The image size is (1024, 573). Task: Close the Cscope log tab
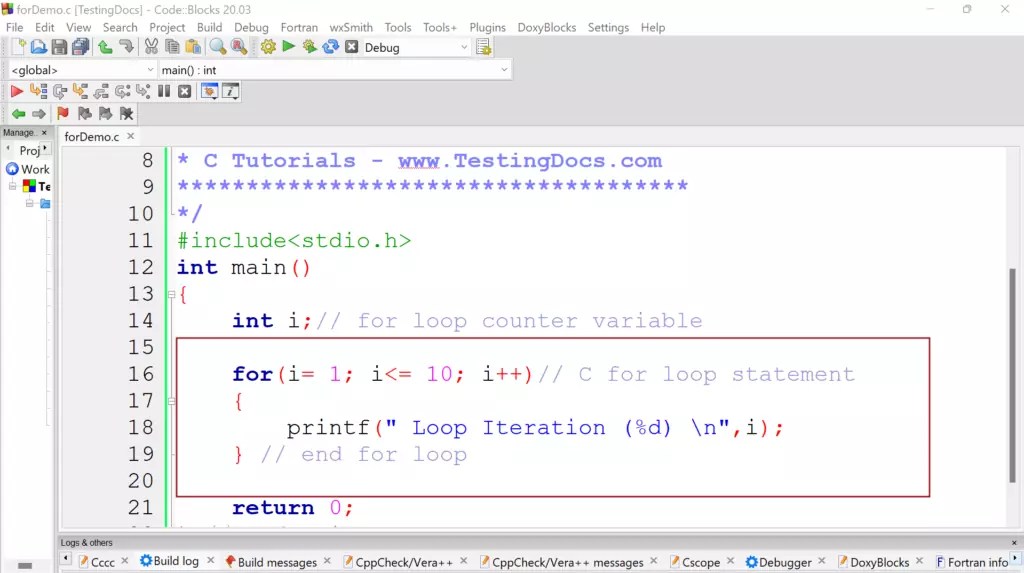coord(730,561)
